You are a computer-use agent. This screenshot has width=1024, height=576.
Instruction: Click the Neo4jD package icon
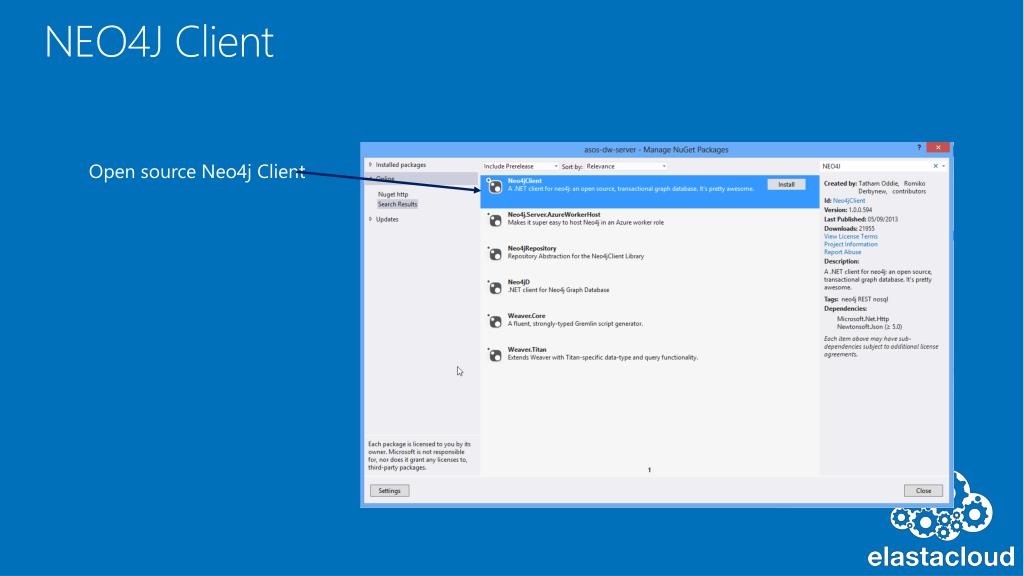coord(496,288)
